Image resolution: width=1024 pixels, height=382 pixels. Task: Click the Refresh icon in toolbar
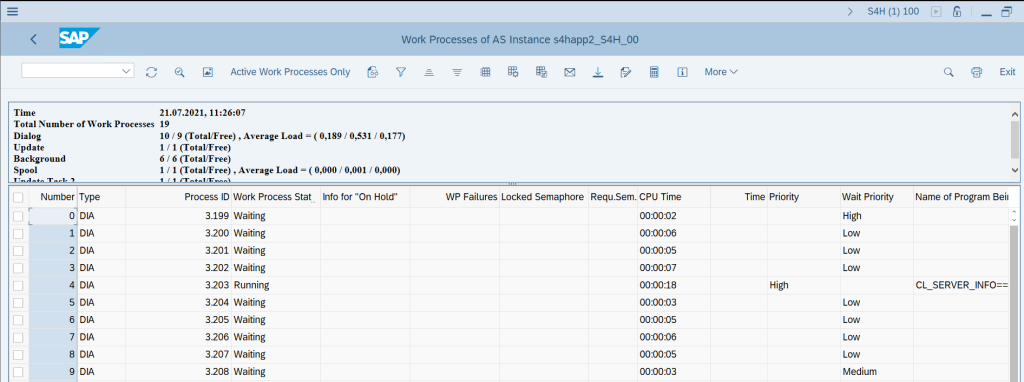(x=152, y=72)
